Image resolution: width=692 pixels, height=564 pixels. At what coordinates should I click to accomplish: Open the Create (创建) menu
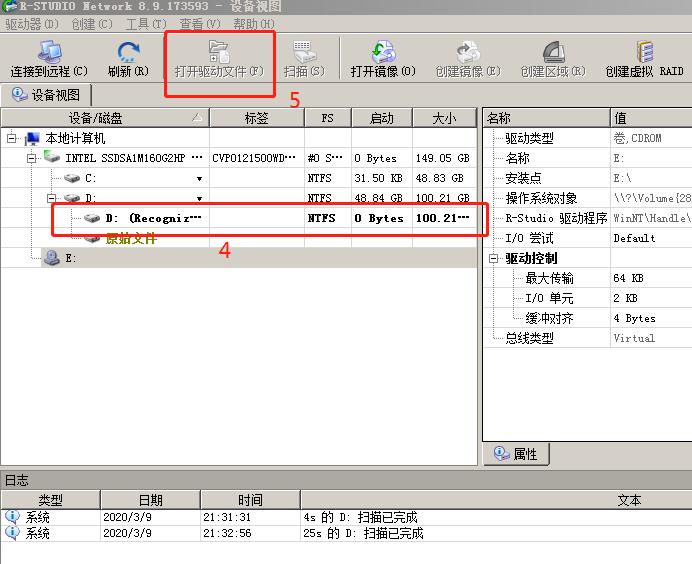click(x=92, y=24)
